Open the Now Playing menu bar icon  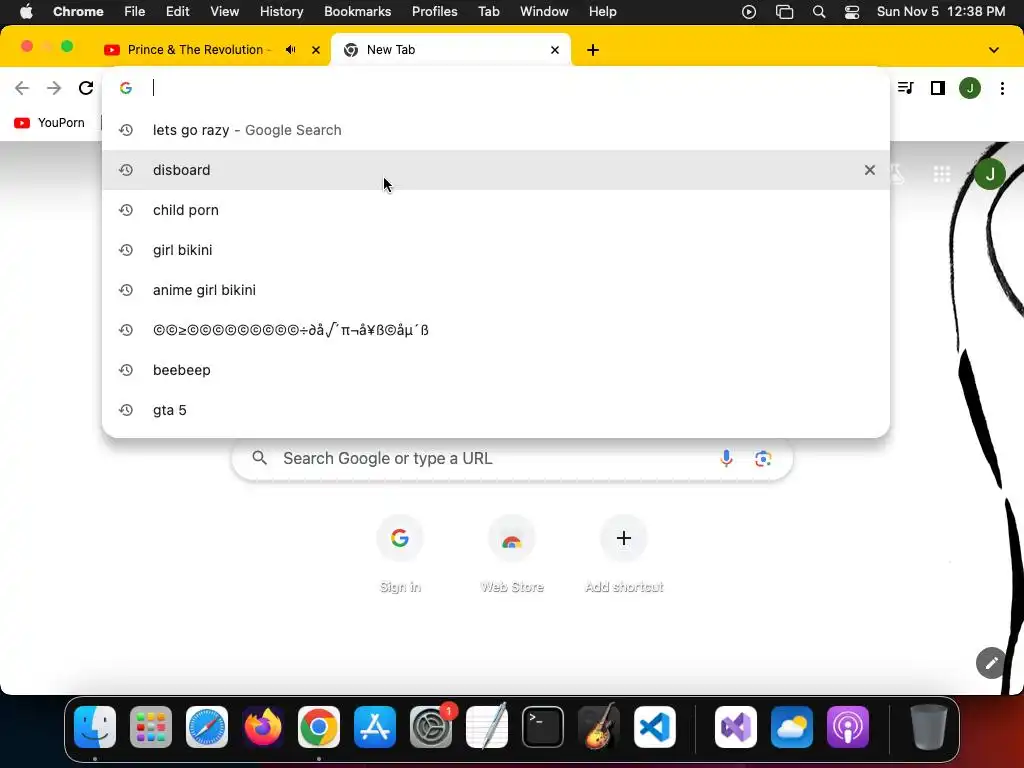(749, 12)
